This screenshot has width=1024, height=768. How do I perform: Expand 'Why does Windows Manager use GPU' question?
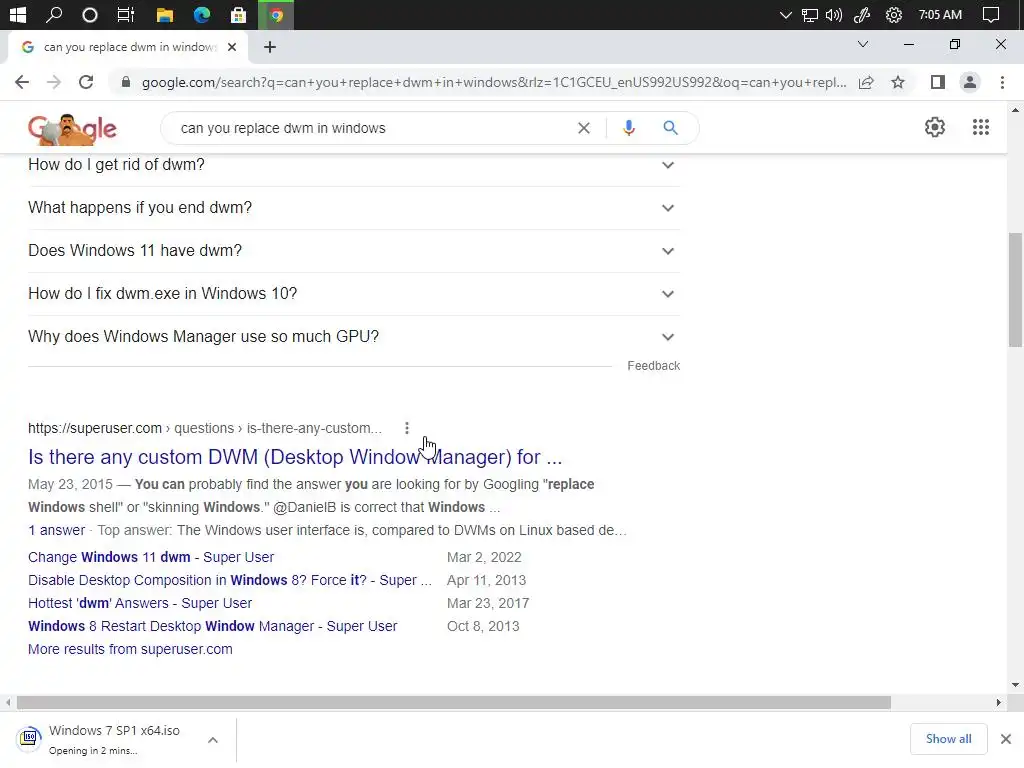click(353, 337)
